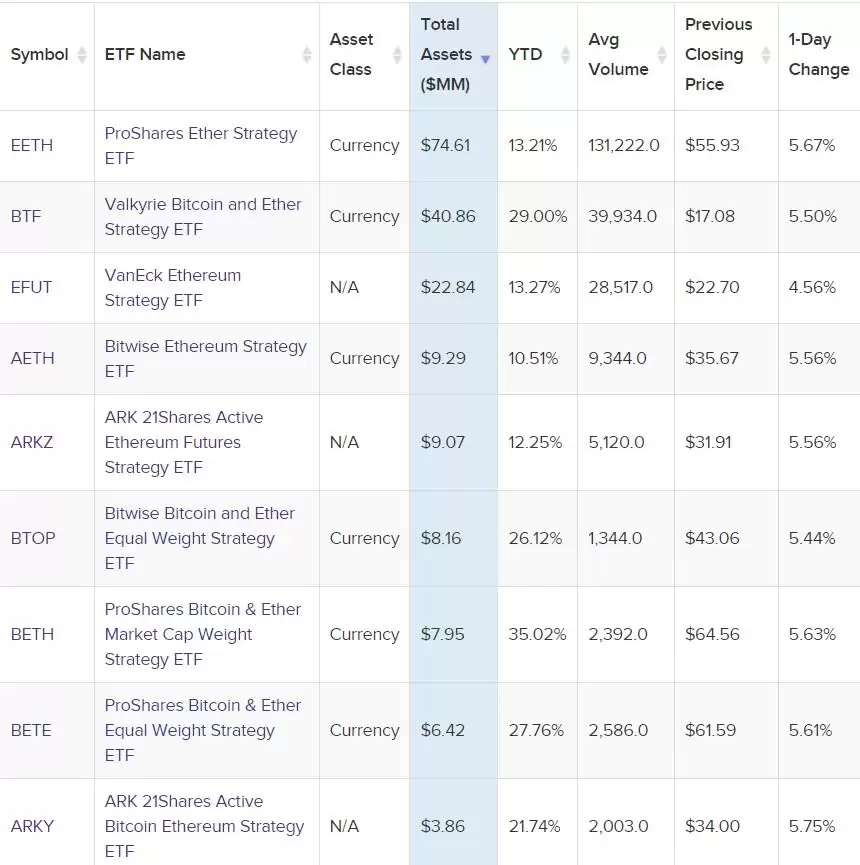Sort by Asset Class column arrows
This screenshot has width=860, height=865.
[397, 55]
